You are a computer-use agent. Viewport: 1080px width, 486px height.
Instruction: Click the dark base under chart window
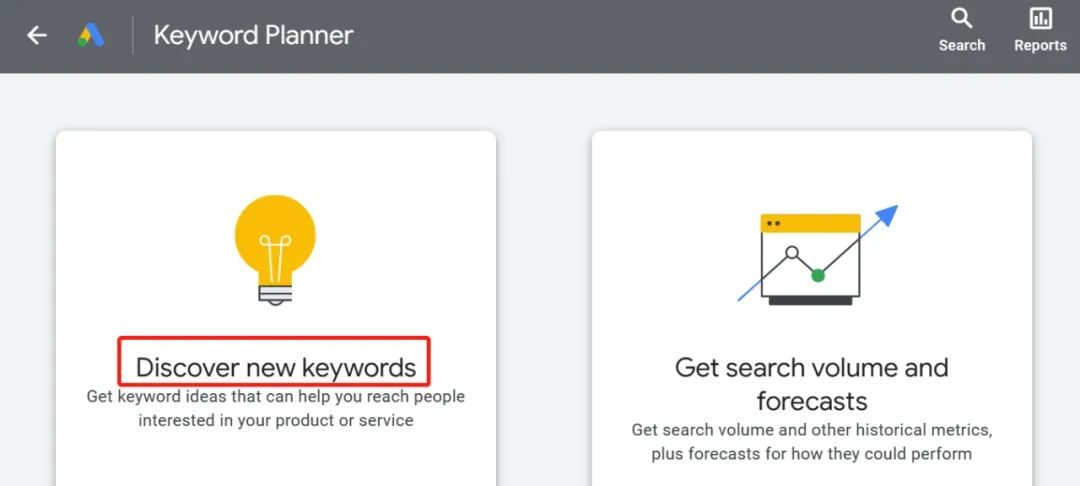point(810,299)
